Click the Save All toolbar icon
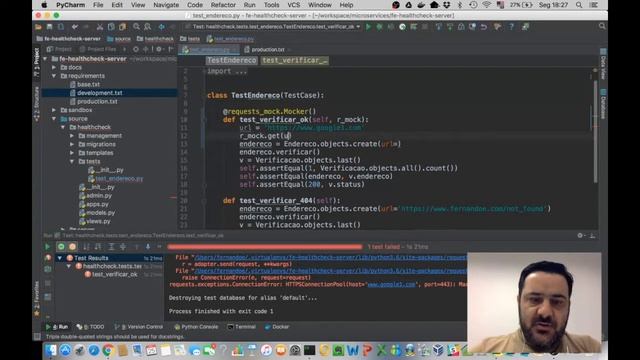Viewport: 640px width, 360px height. [x=49, y=27]
